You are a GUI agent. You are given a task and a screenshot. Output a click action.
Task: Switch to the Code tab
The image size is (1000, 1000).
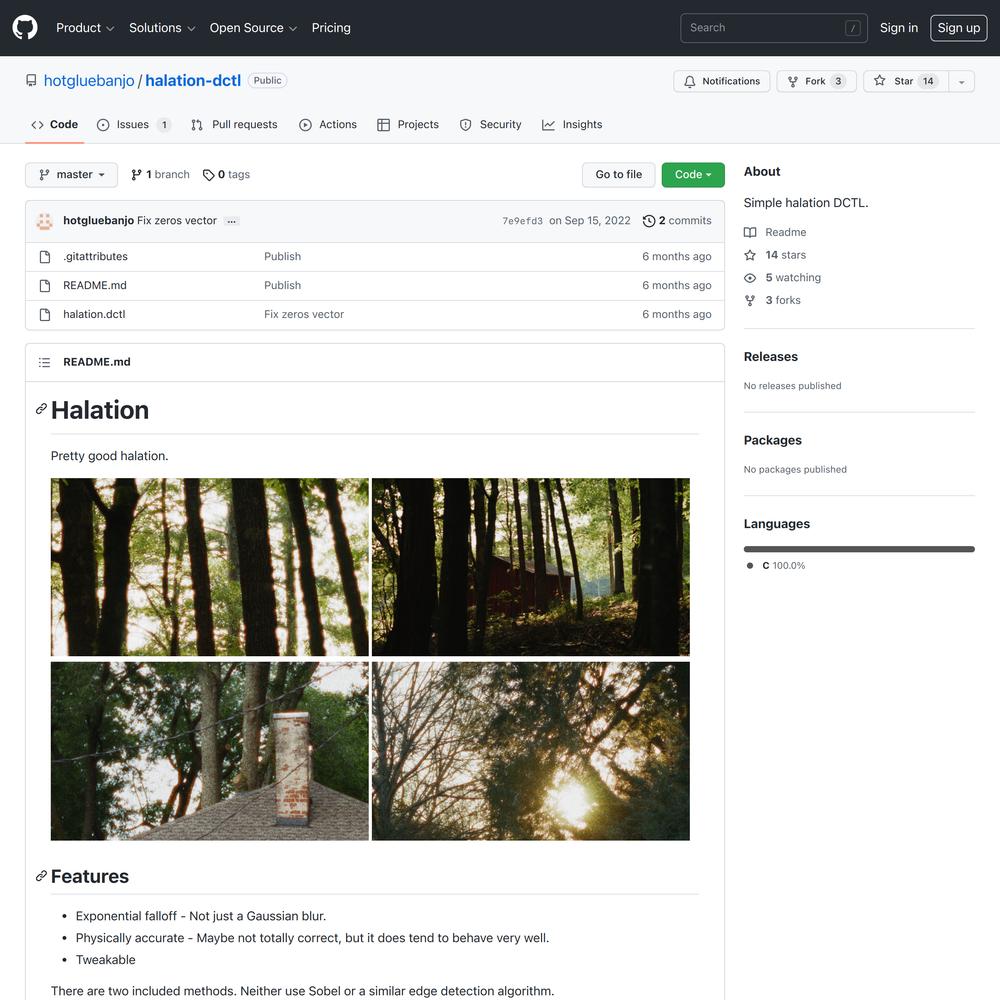[55, 125]
